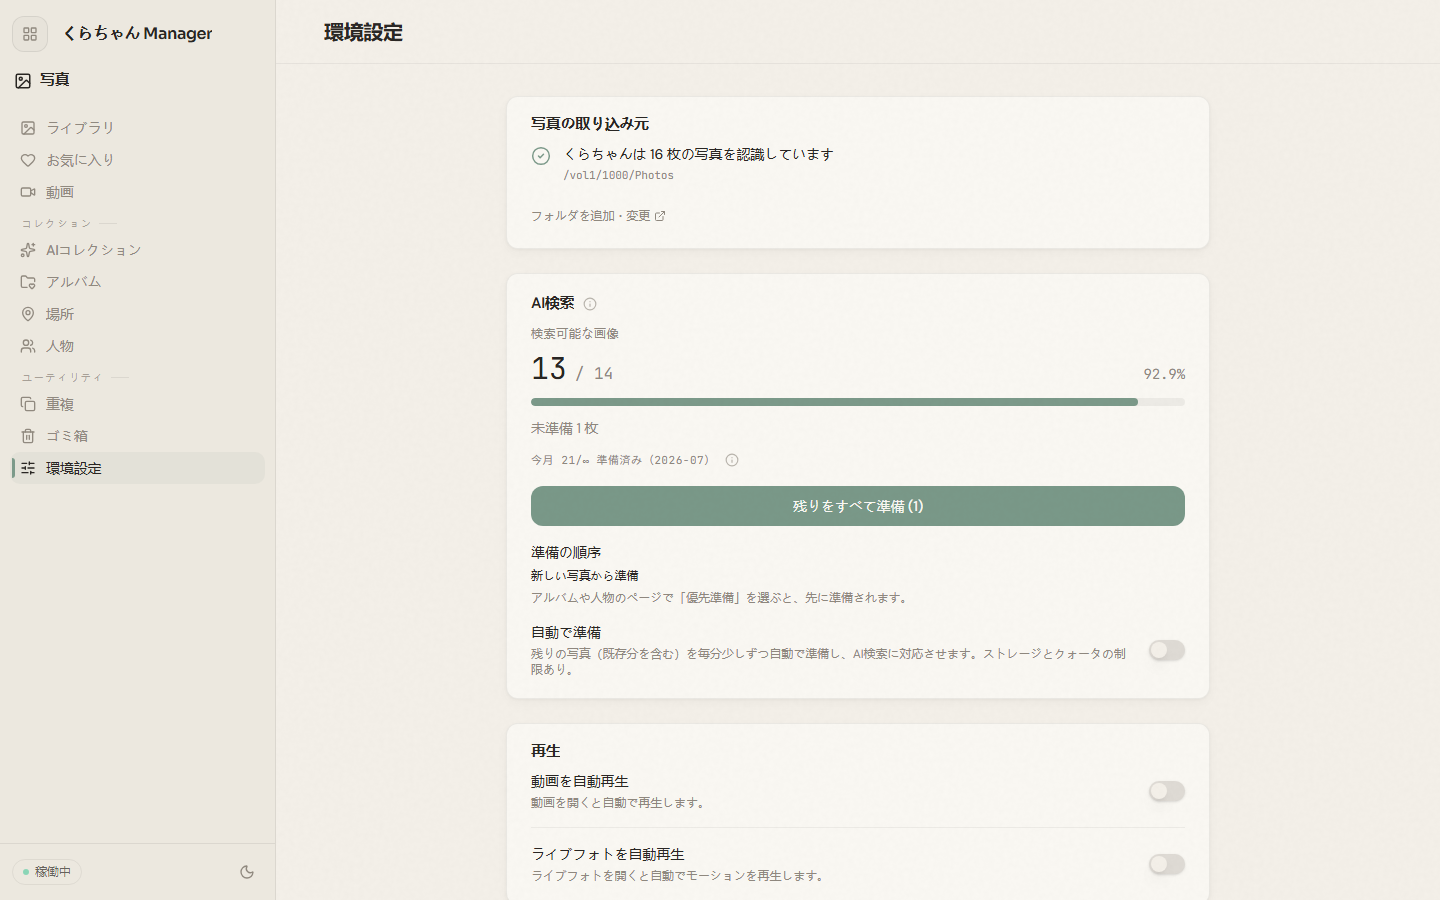The width and height of the screenshot is (1440, 900).
Task: Click the アルバム folder icon
Action: tap(28, 282)
